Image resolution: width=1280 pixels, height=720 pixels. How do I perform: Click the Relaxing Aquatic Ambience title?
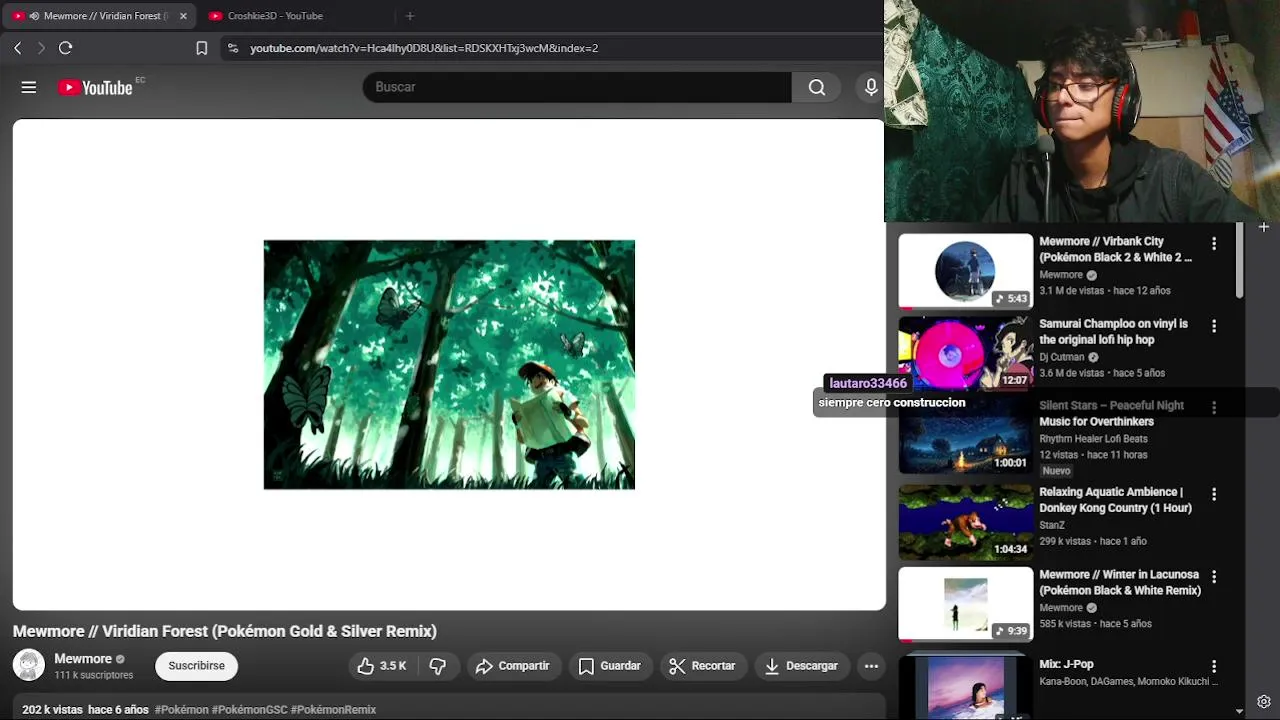click(x=1116, y=500)
